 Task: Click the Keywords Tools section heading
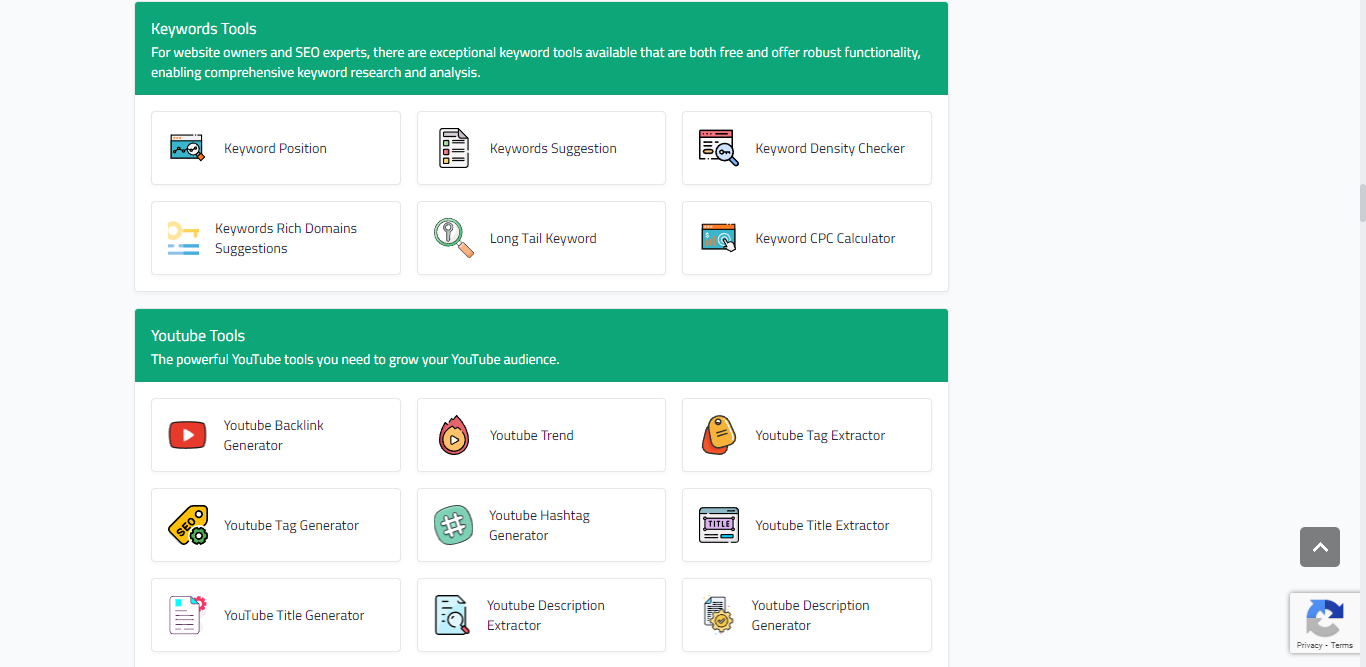click(x=204, y=29)
